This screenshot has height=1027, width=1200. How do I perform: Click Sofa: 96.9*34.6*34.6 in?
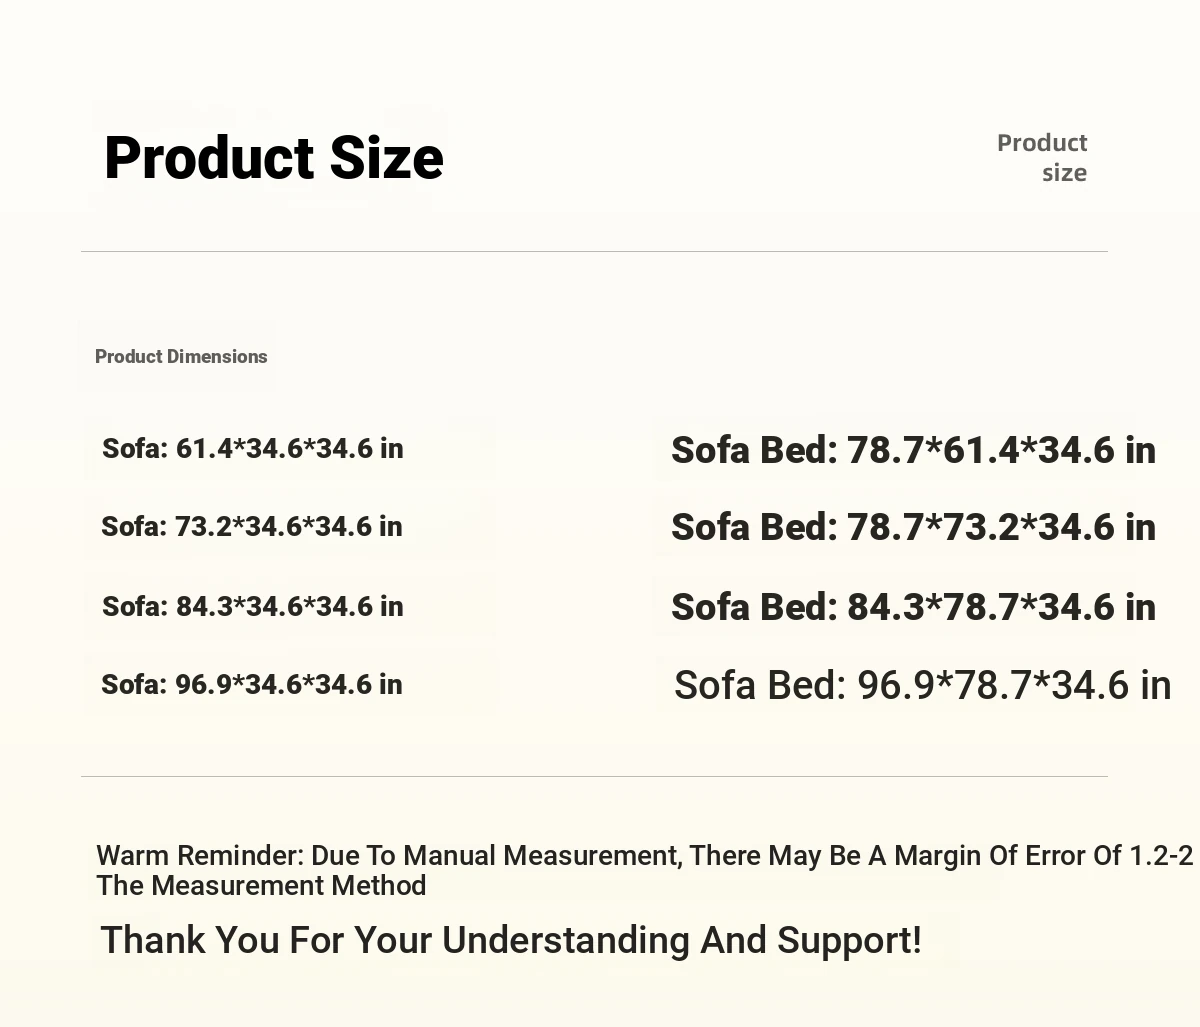click(x=252, y=685)
